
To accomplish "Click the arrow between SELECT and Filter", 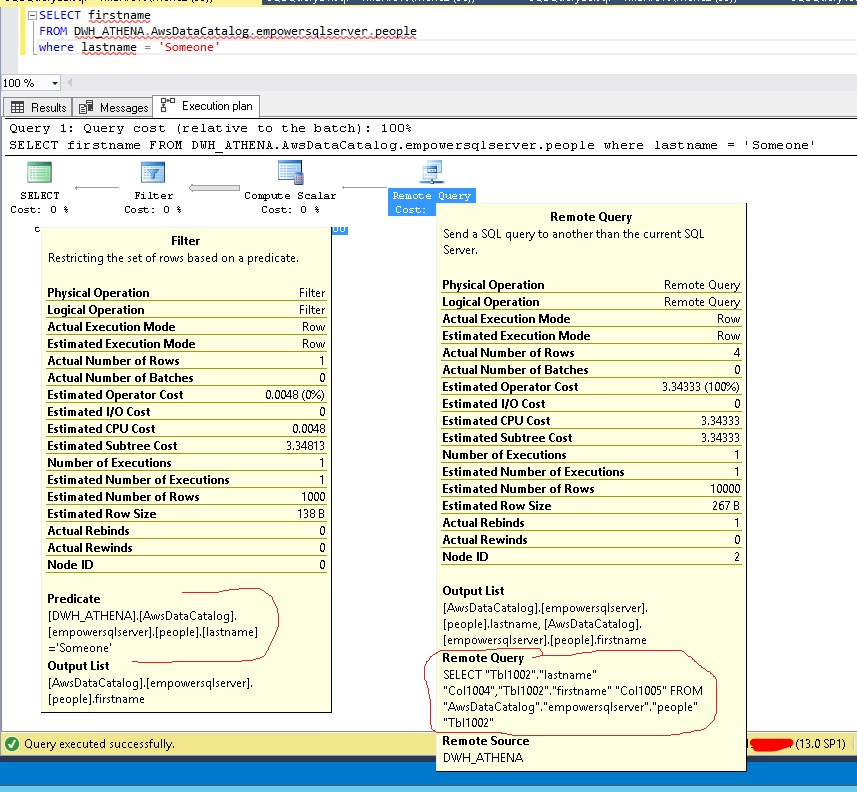I will pyautogui.click(x=97, y=186).
